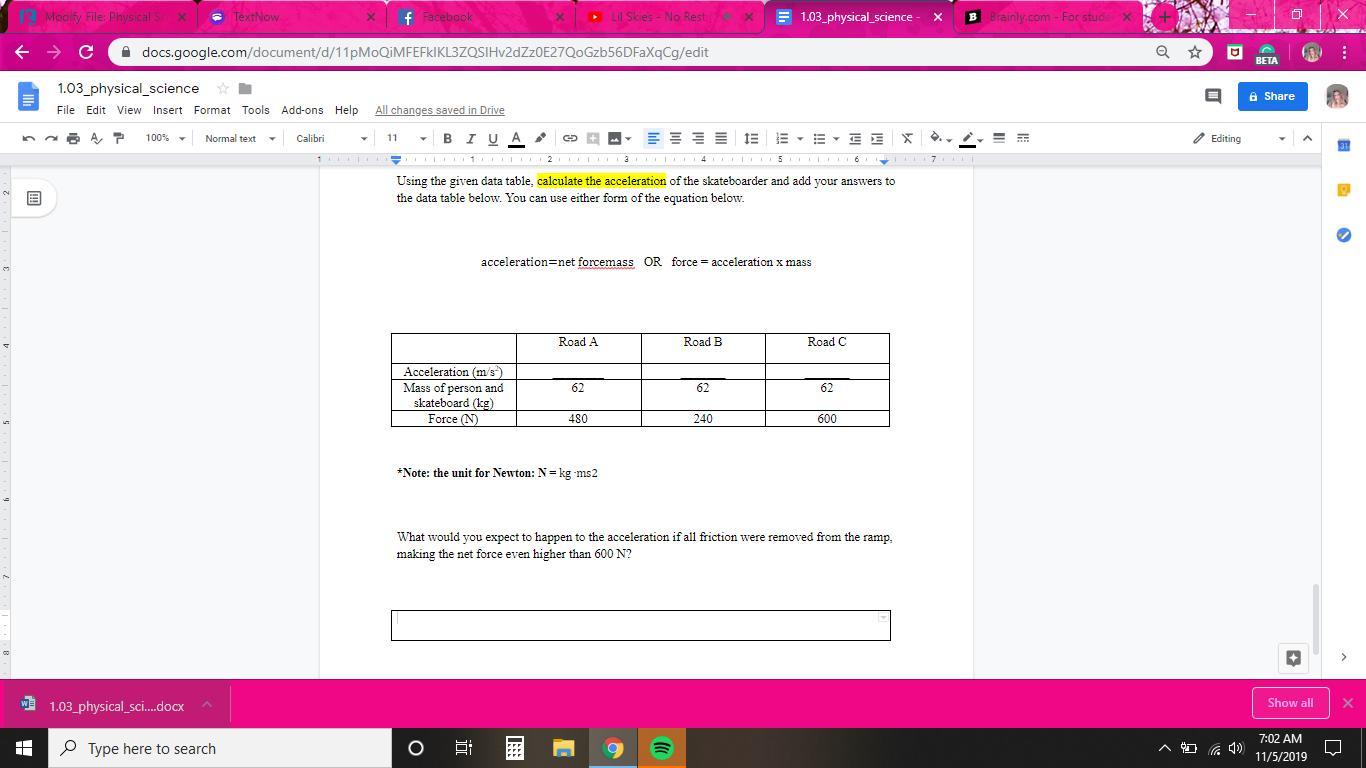
Task: Open the Insert menu
Action: point(167,110)
